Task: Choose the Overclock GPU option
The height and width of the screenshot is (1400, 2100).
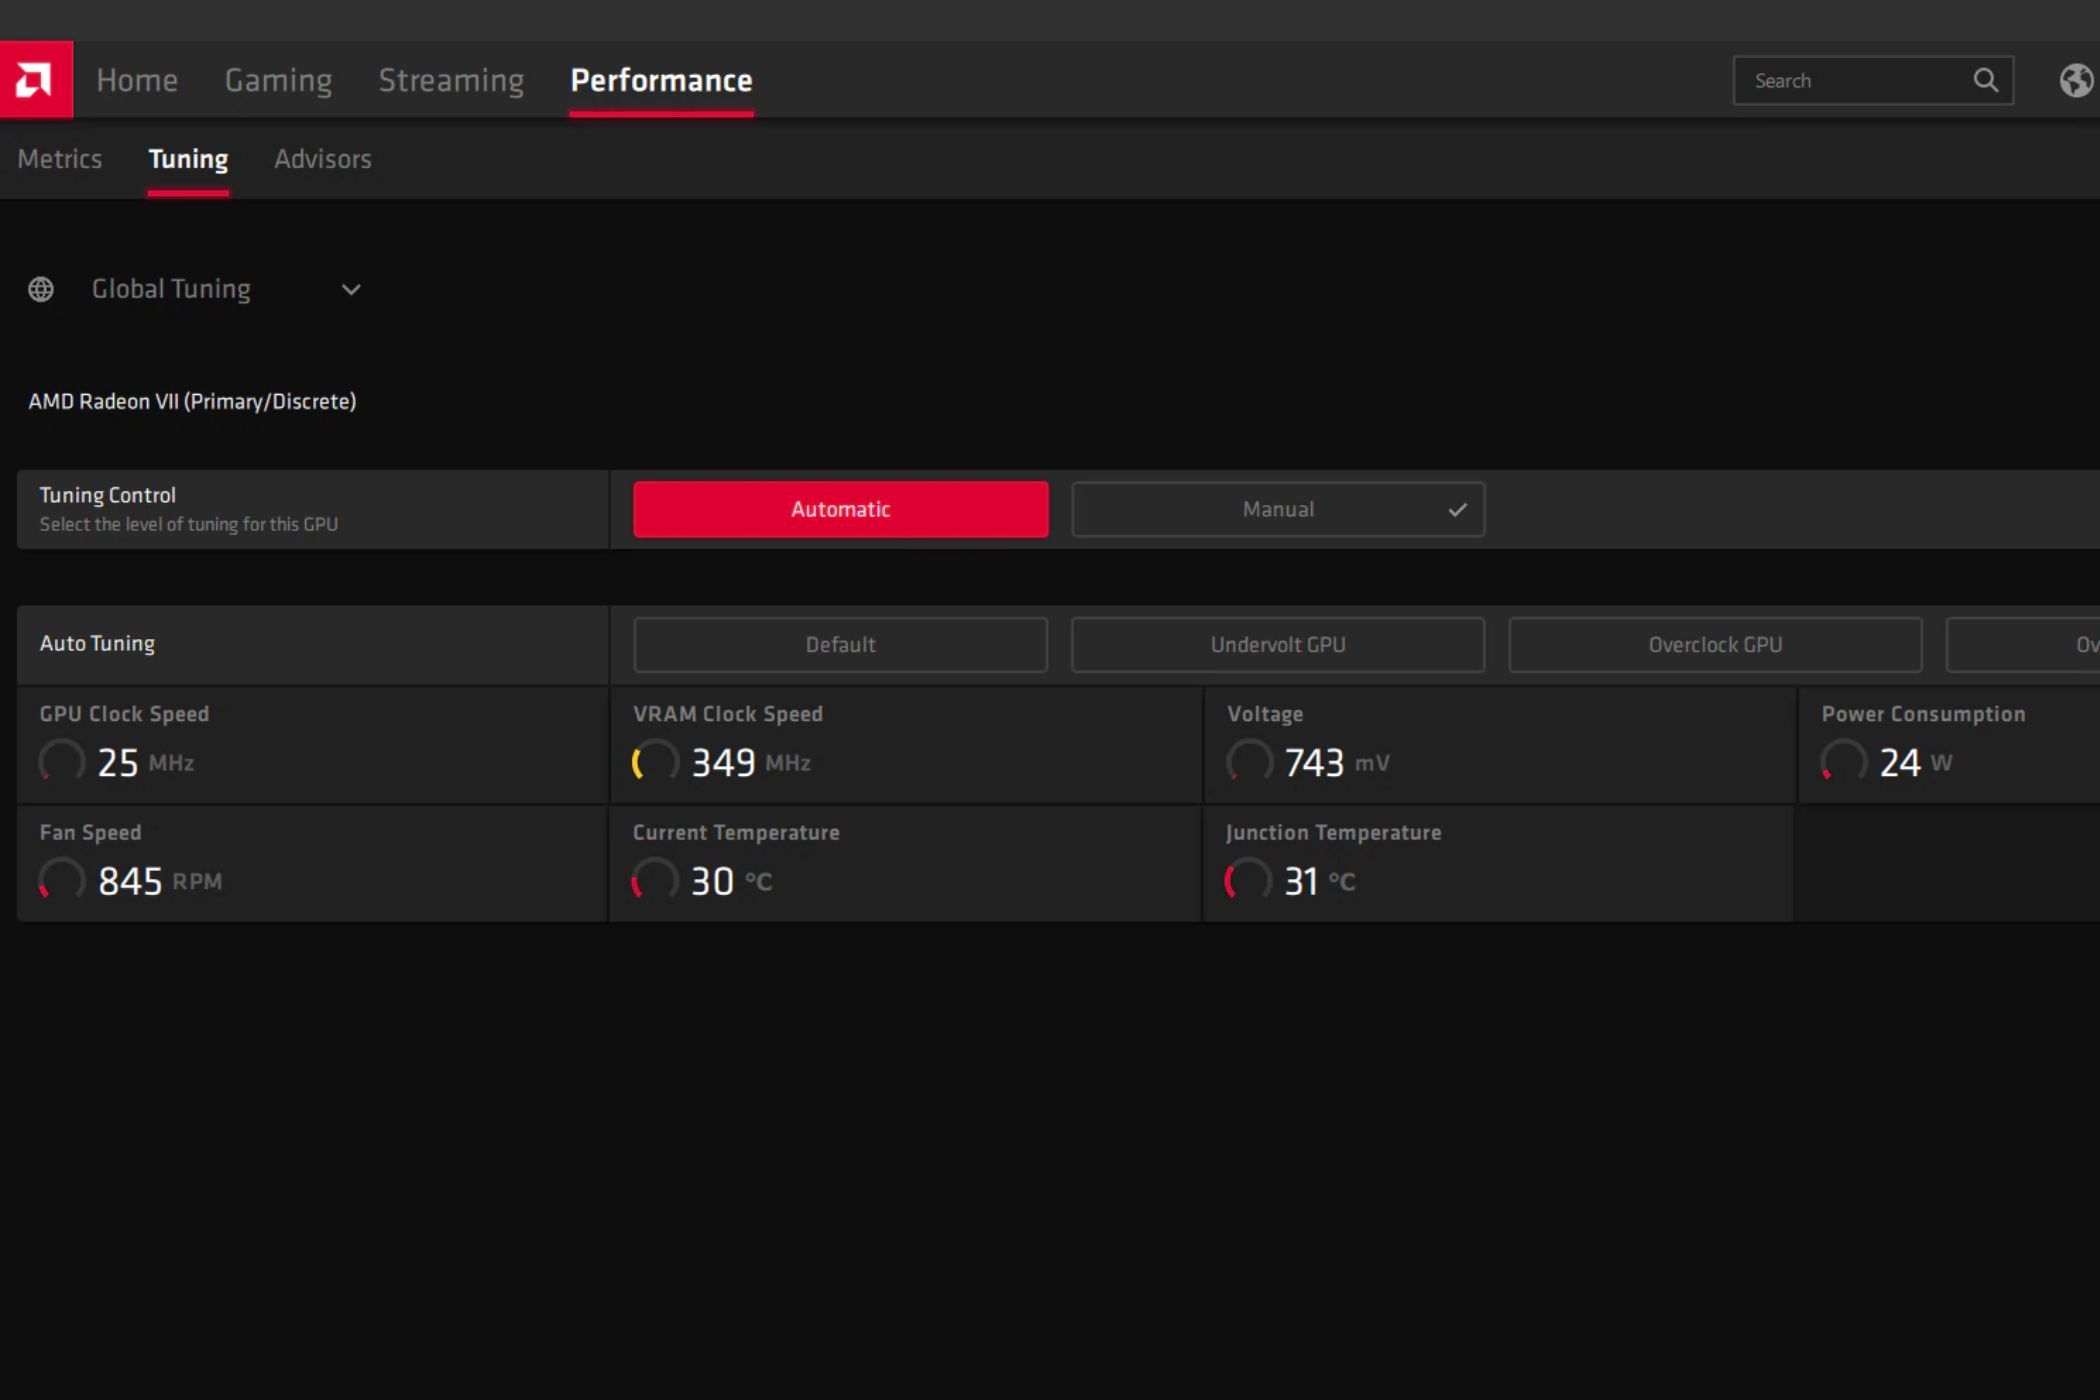Action: coord(1715,645)
